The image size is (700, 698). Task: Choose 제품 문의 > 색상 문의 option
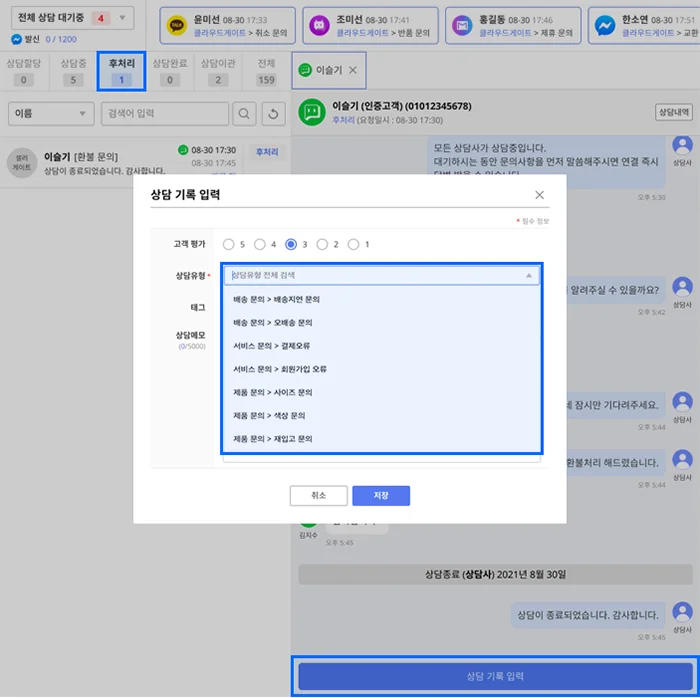pos(381,415)
